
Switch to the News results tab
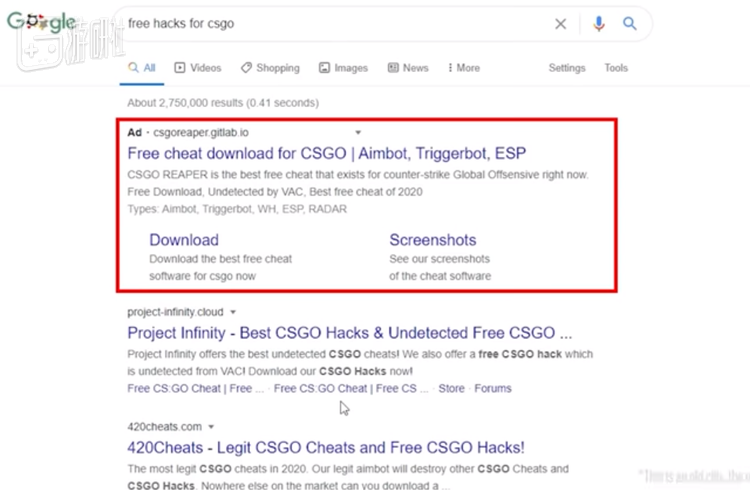click(409, 68)
